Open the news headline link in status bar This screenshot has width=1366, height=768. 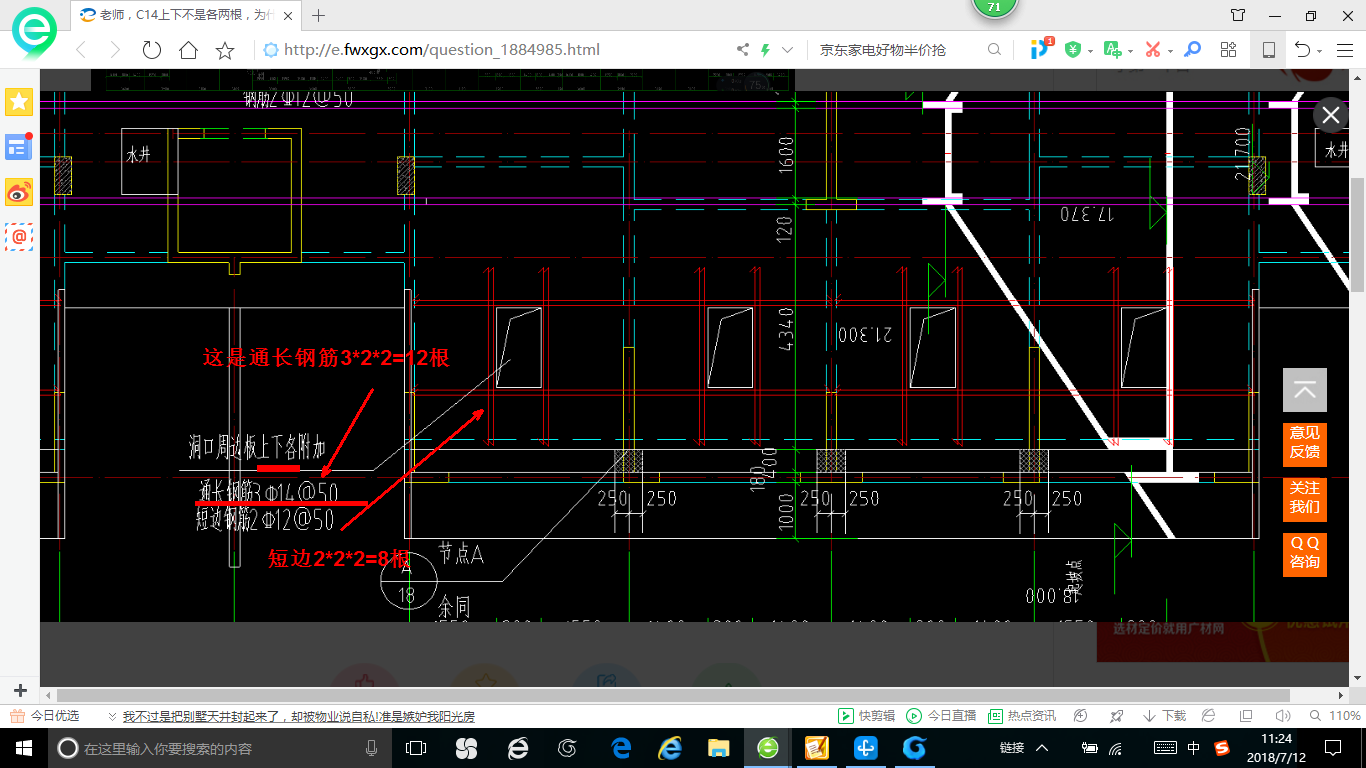298,717
